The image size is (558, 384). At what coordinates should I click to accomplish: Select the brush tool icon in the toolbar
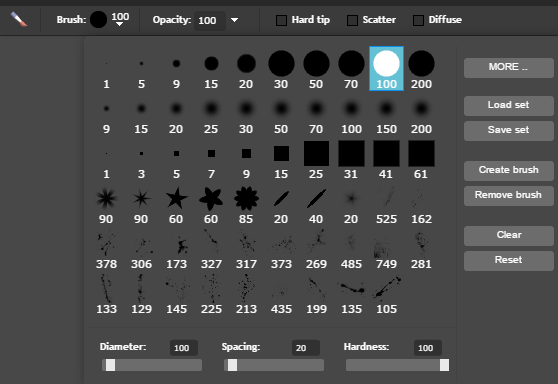click(x=19, y=19)
